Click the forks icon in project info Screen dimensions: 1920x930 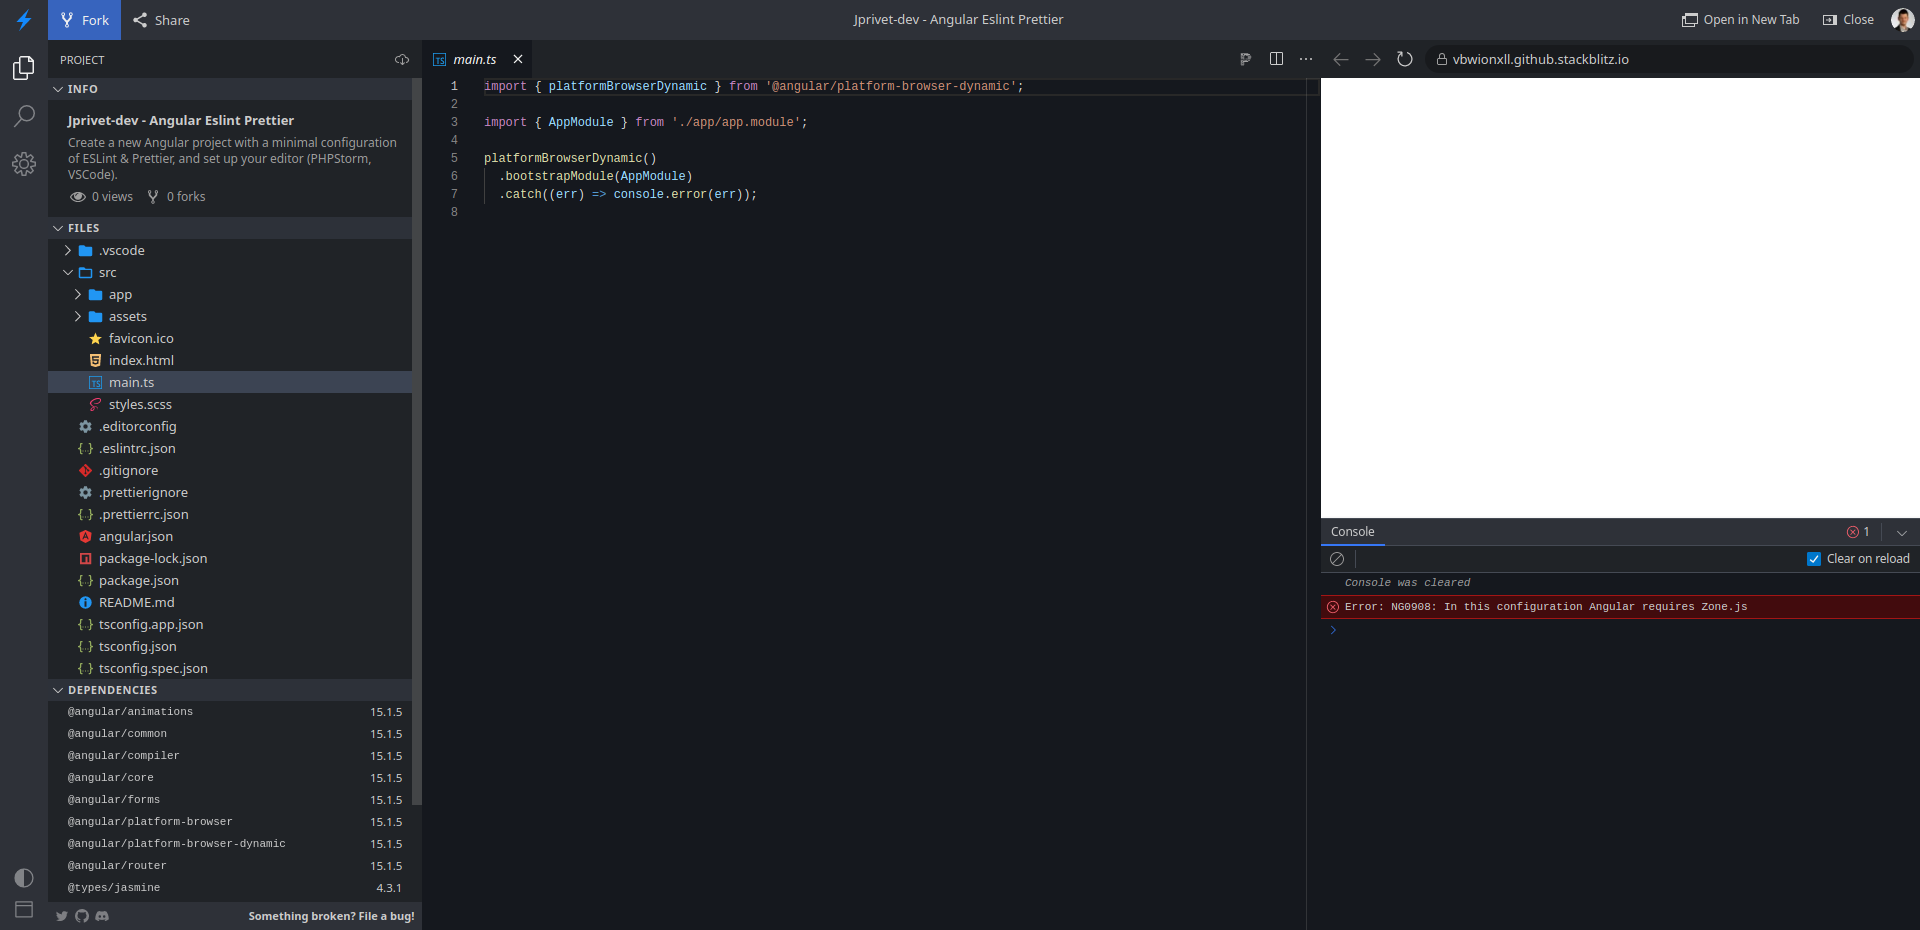[x=153, y=197]
